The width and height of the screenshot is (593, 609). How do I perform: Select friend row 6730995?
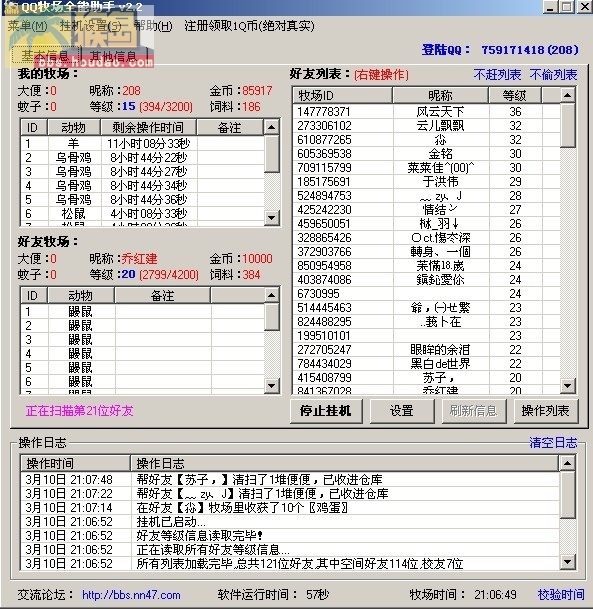point(426,294)
